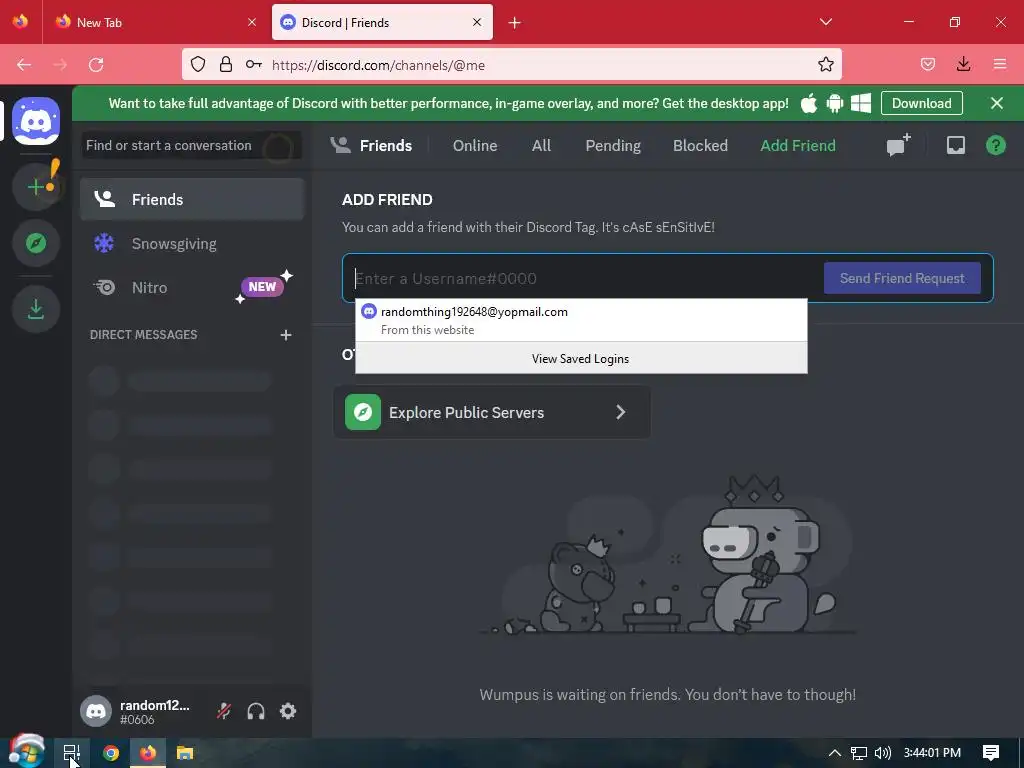Open Firefox application menu hamburger
This screenshot has height=768, width=1024.
click(x=1000, y=64)
